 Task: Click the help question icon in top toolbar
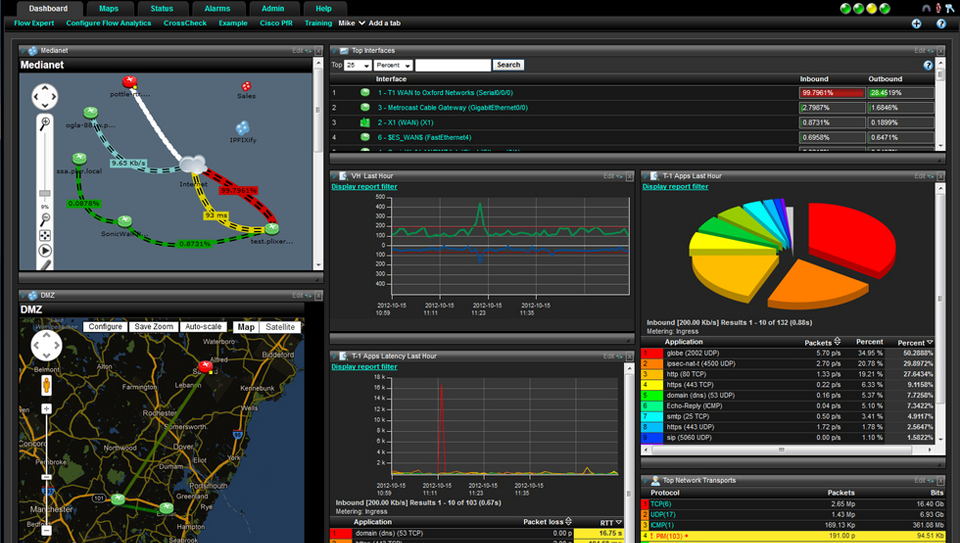[941, 24]
